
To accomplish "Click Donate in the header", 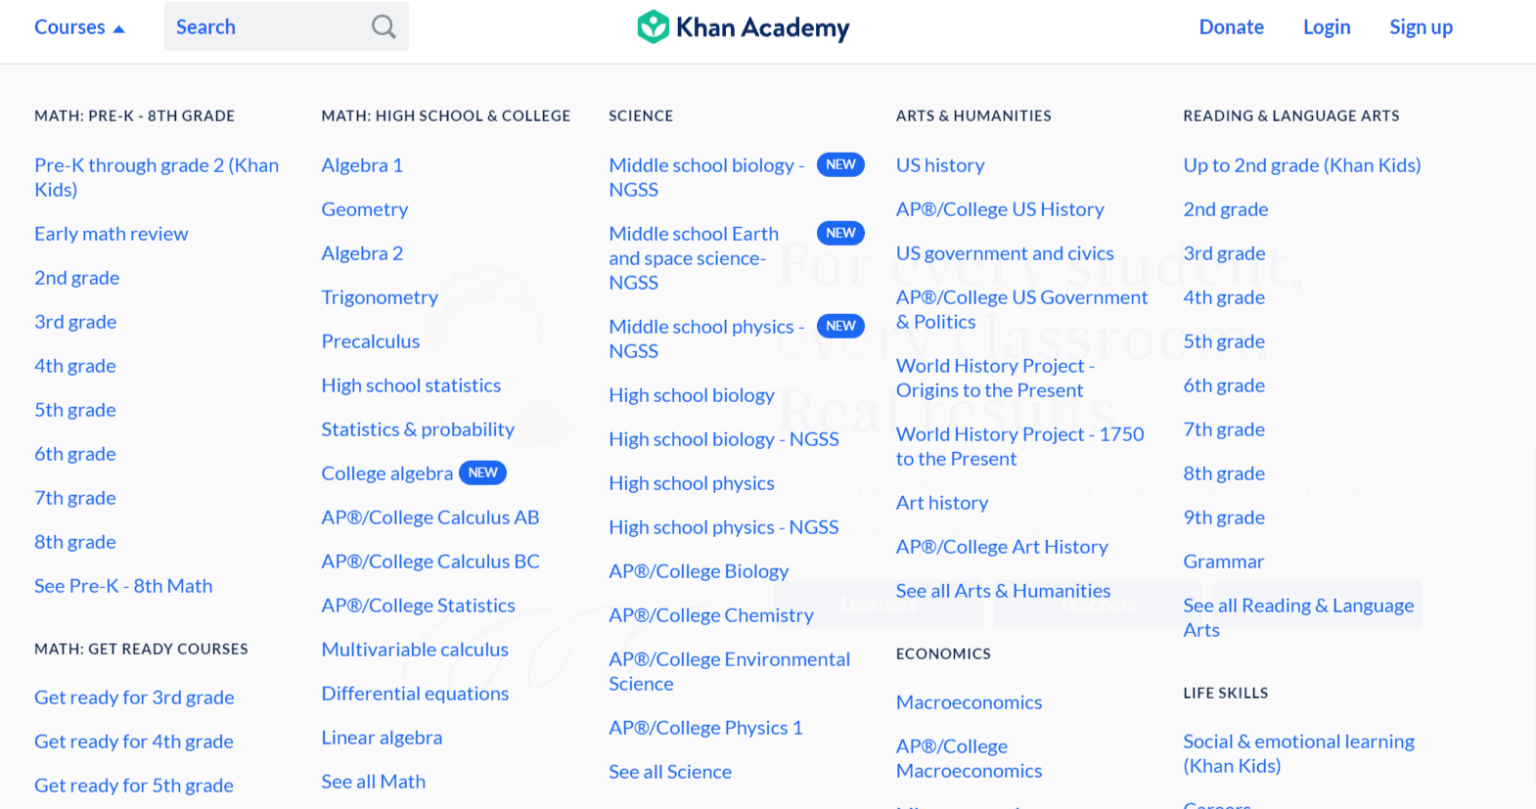I will 1231,27.
